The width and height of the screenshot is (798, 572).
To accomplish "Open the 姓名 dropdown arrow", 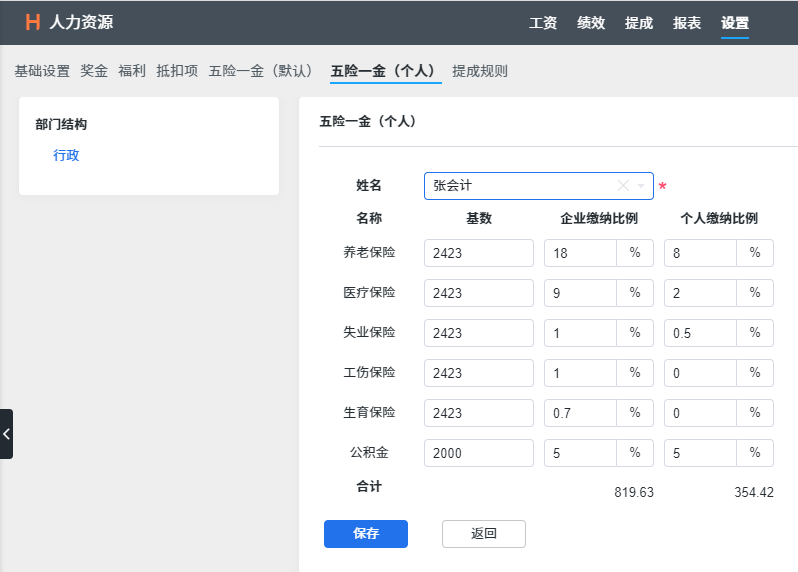I will [641, 186].
